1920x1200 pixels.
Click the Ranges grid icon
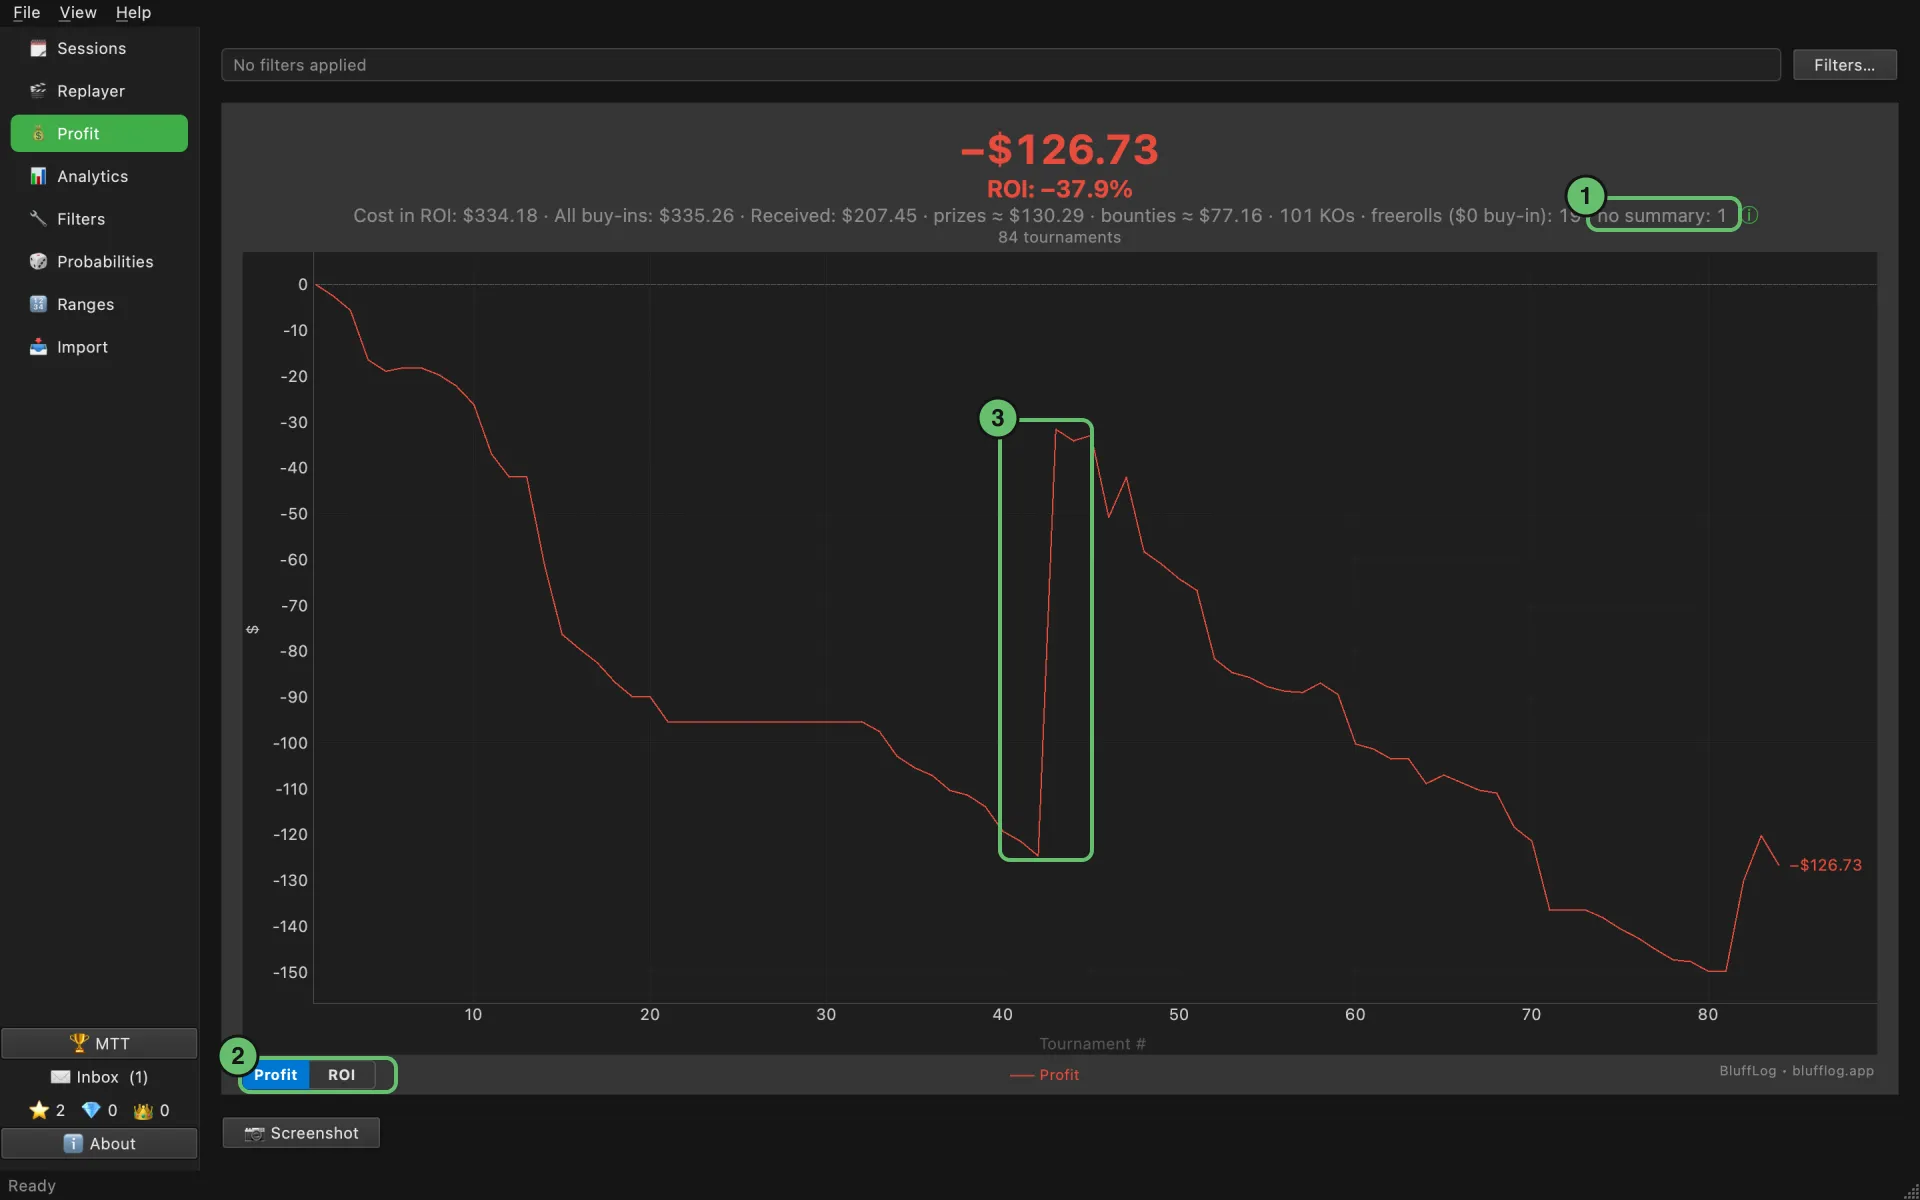tap(38, 304)
